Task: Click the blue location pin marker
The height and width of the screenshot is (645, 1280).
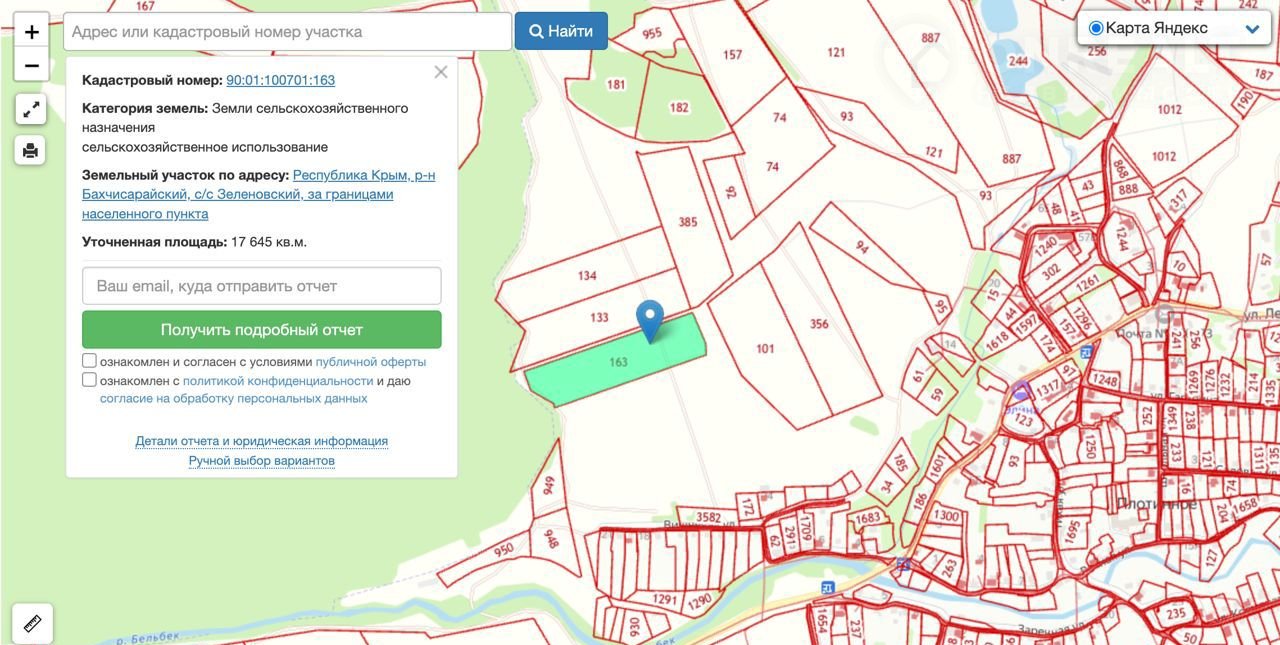Action: click(x=650, y=319)
